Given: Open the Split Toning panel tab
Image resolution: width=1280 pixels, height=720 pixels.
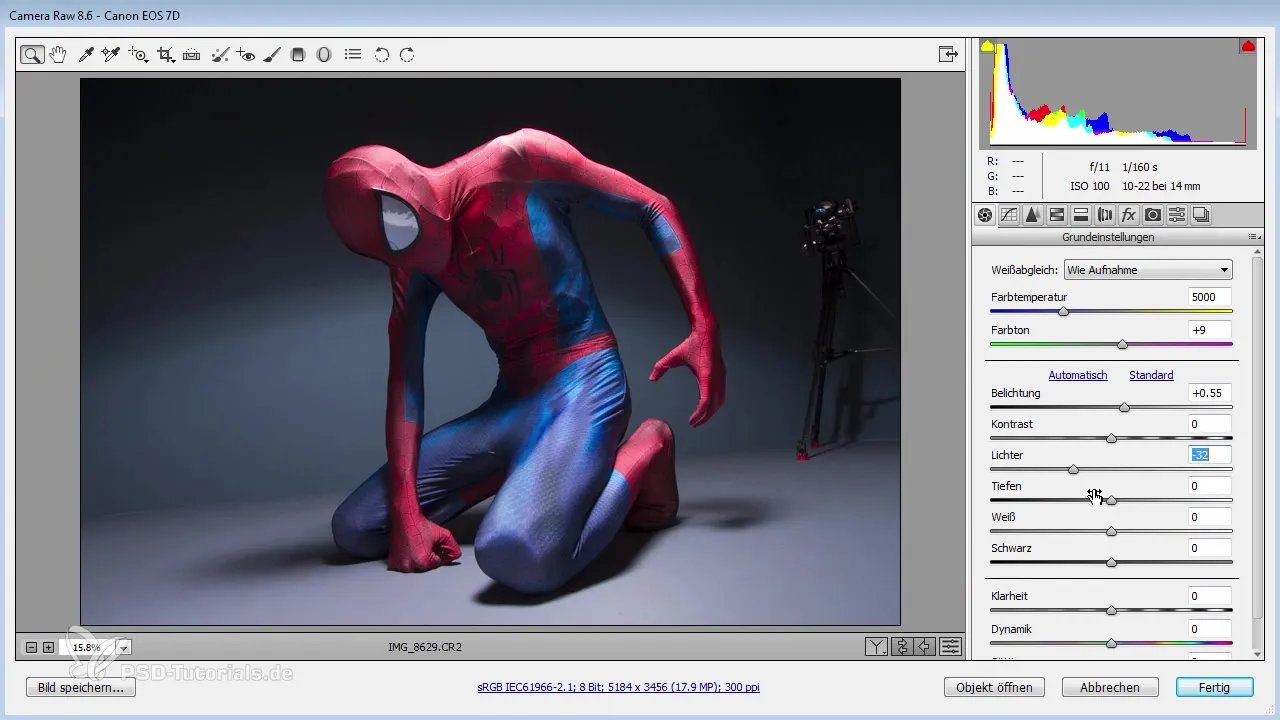Looking at the screenshot, I should click(x=1081, y=214).
